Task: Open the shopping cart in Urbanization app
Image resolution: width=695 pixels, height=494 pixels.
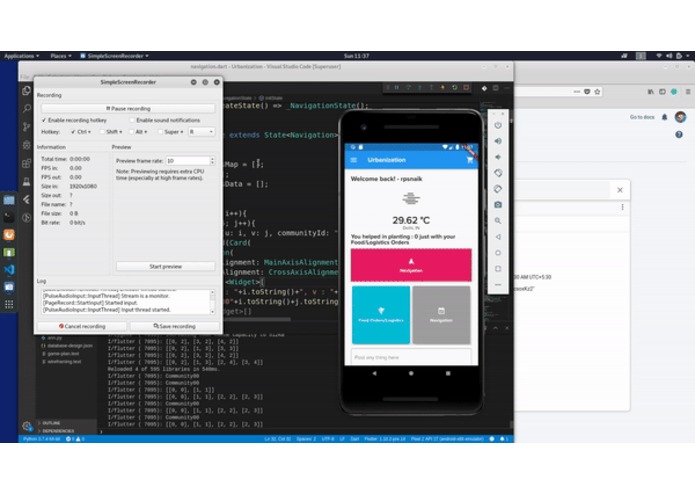Action: [469, 160]
